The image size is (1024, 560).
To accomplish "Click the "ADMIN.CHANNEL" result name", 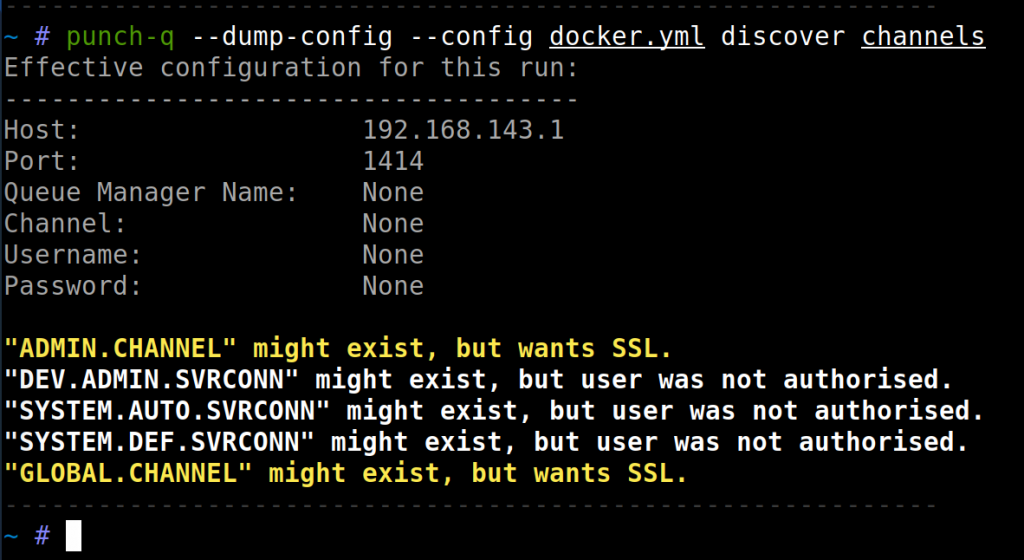I will 120,349.
